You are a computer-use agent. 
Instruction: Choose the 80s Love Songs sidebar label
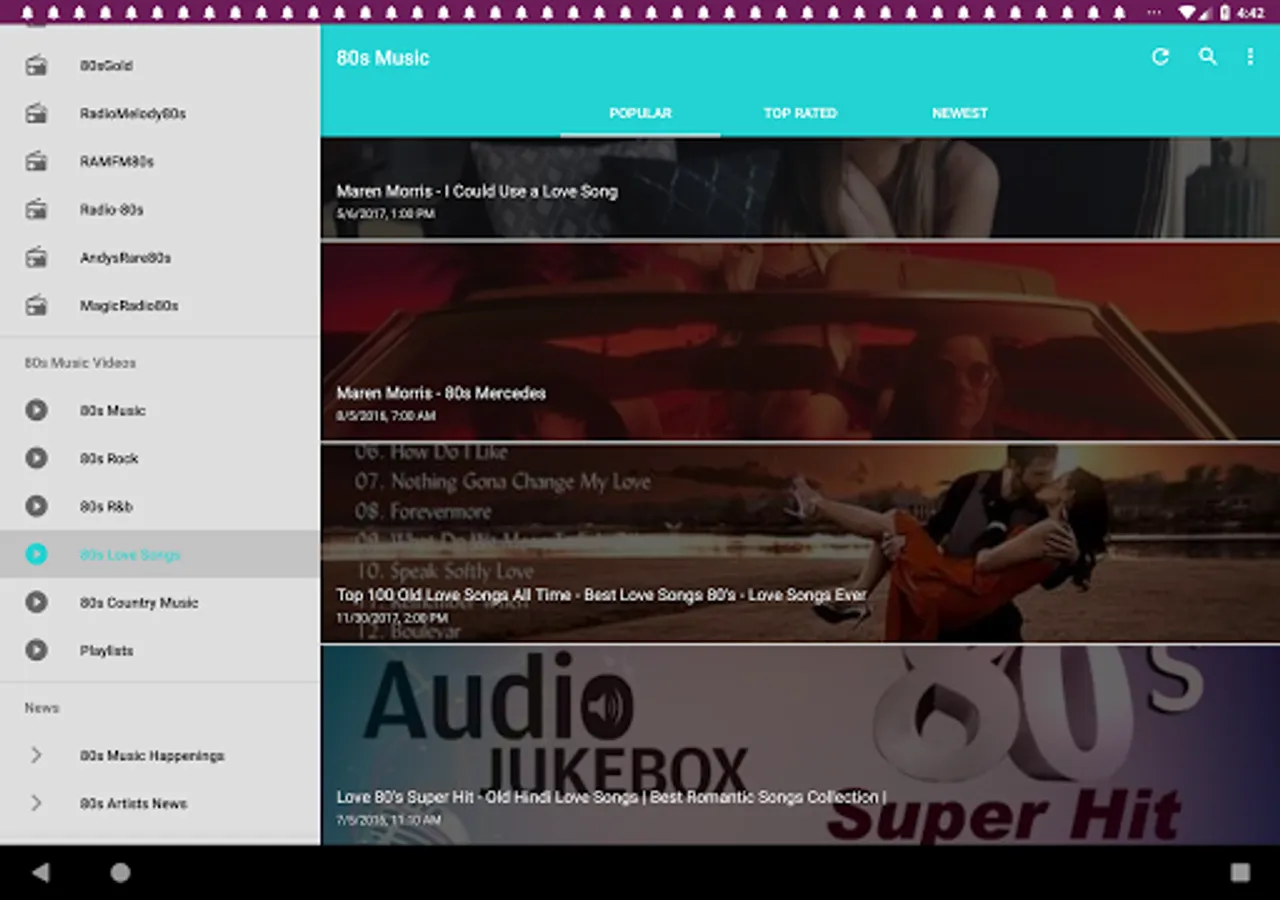[130, 554]
